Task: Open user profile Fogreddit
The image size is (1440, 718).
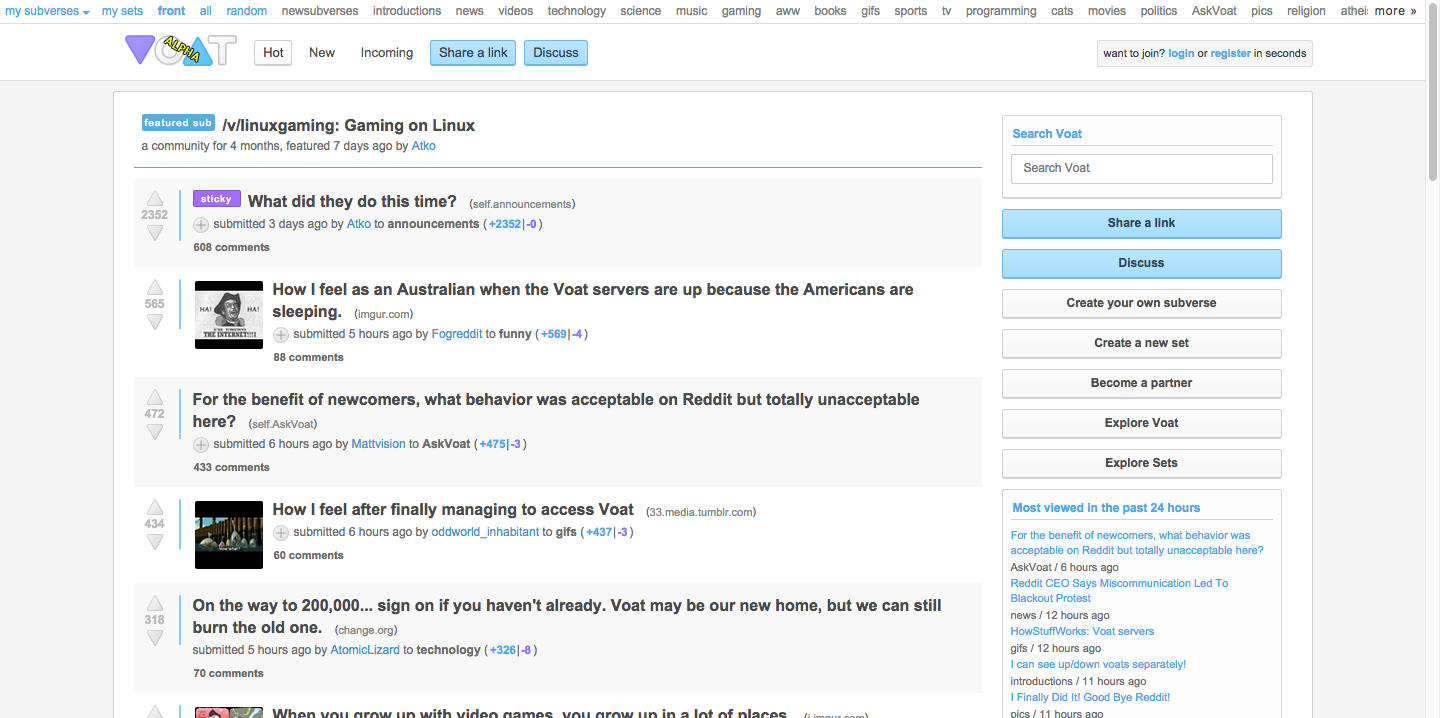Action: (457, 334)
